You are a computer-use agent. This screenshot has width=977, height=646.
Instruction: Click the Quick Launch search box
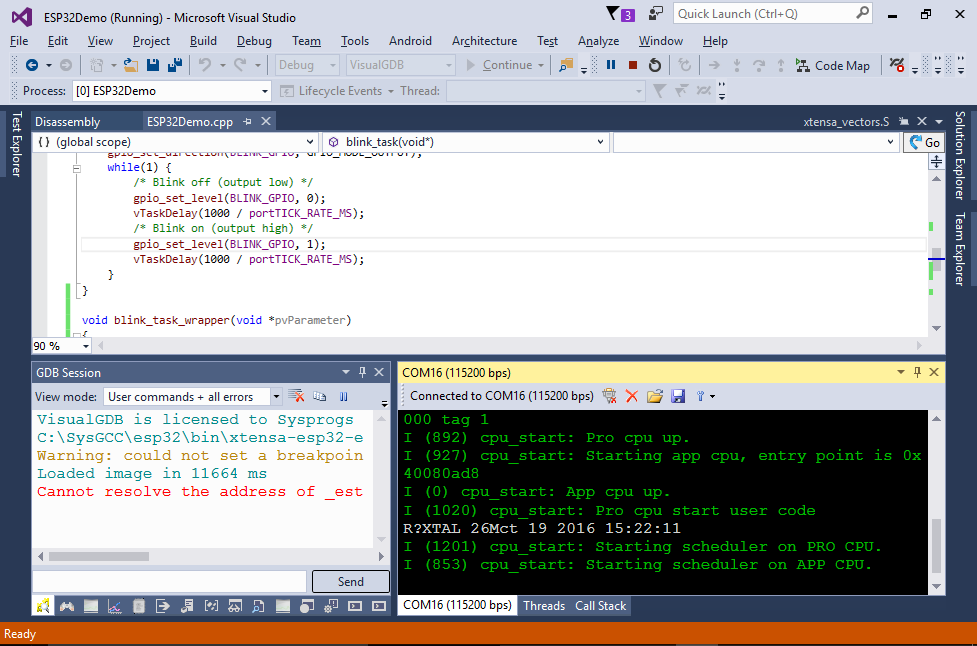pos(773,14)
